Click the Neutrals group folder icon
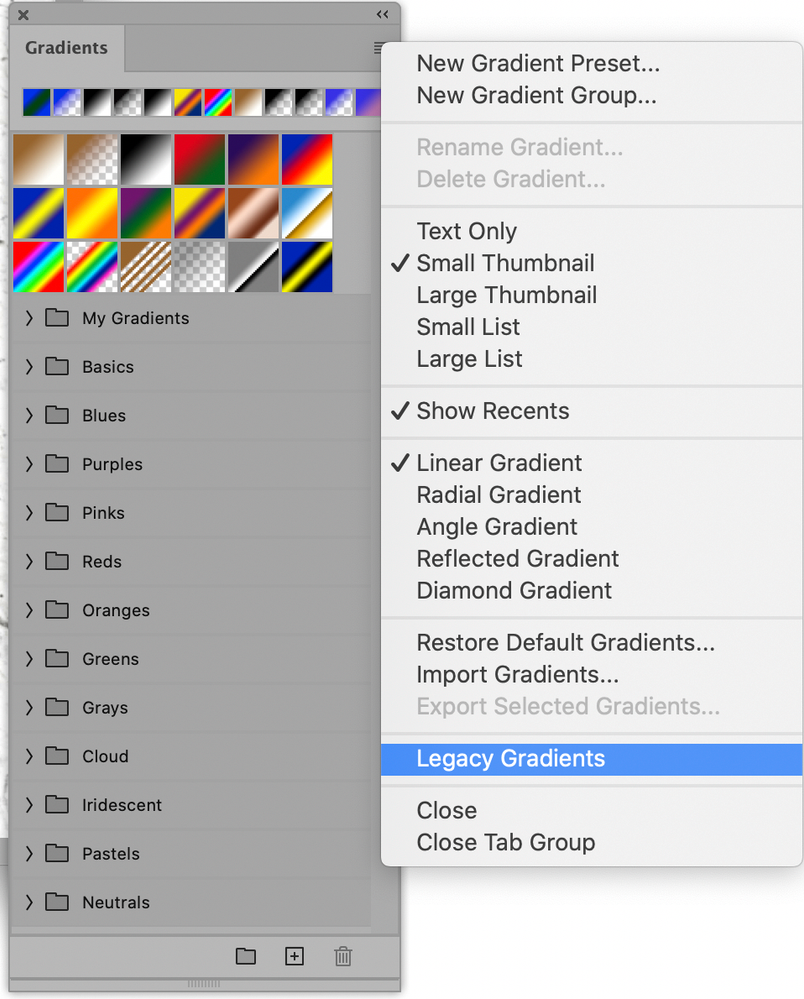The height and width of the screenshot is (999, 804). click(x=55, y=902)
